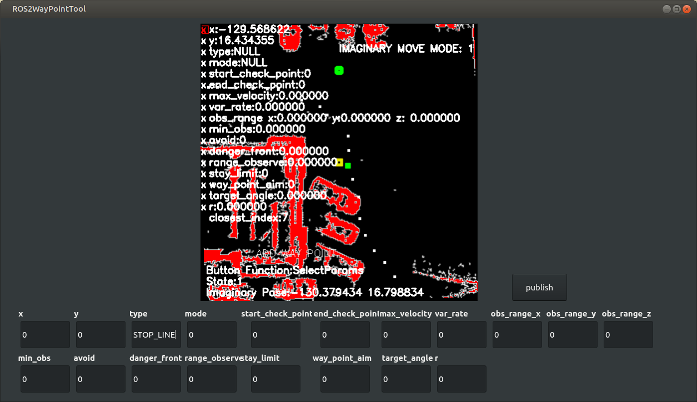Click the 'y:16.434355' overlay text
This screenshot has width=697, height=402.
pyautogui.click(x=241, y=40)
